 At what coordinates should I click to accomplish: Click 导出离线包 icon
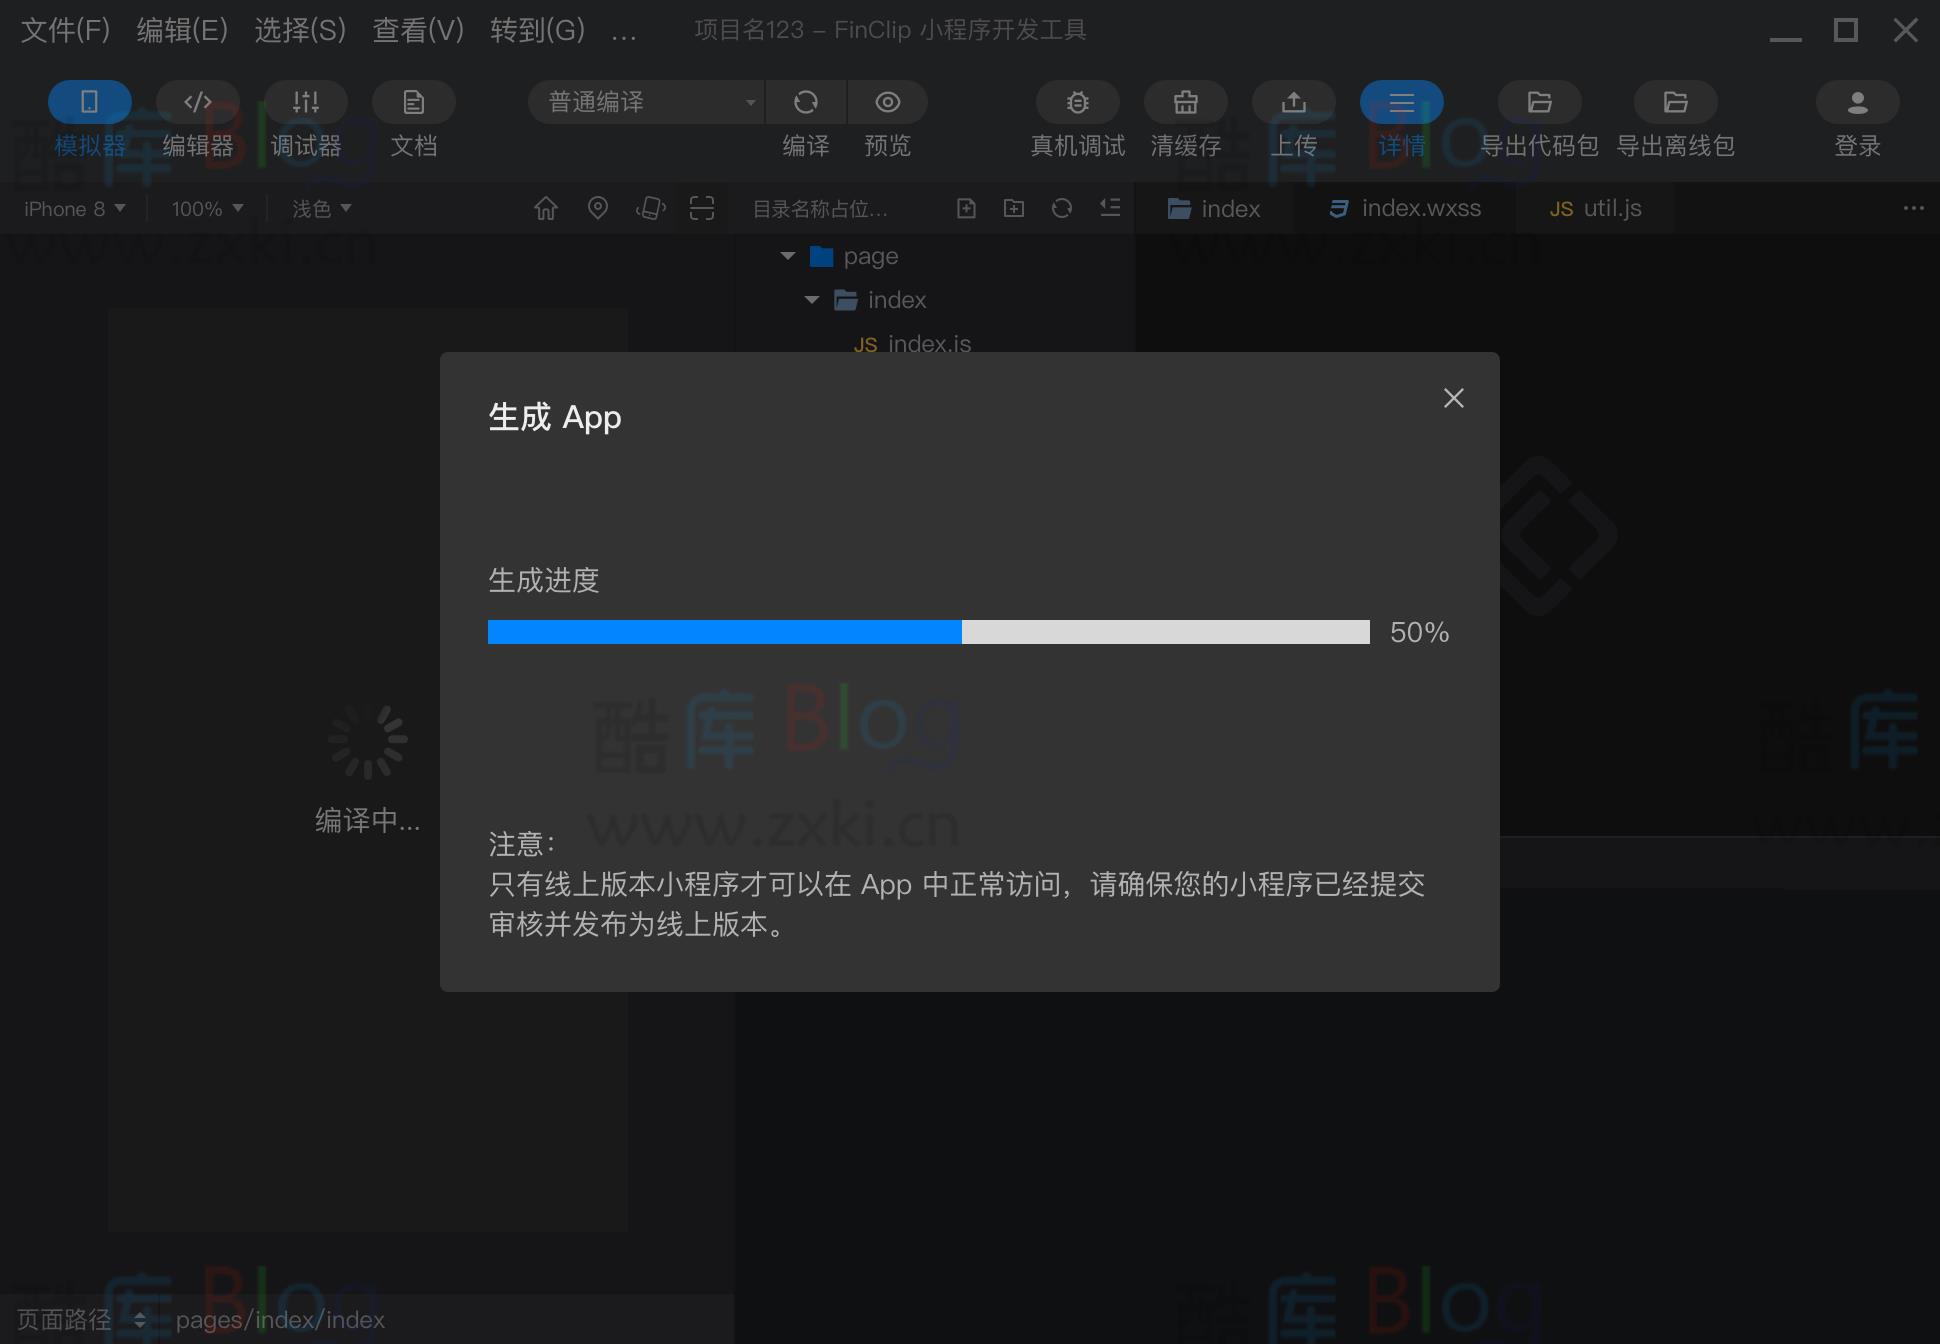(x=1674, y=101)
